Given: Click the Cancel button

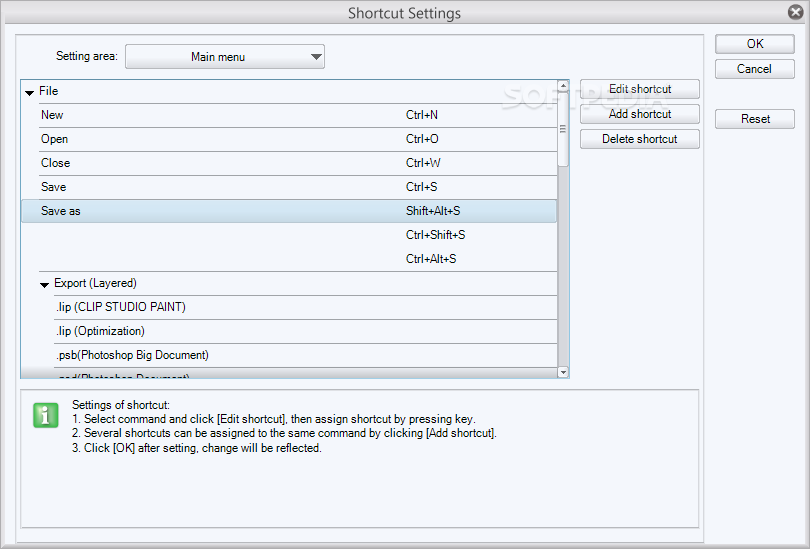Looking at the screenshot, I should [754, 69].
